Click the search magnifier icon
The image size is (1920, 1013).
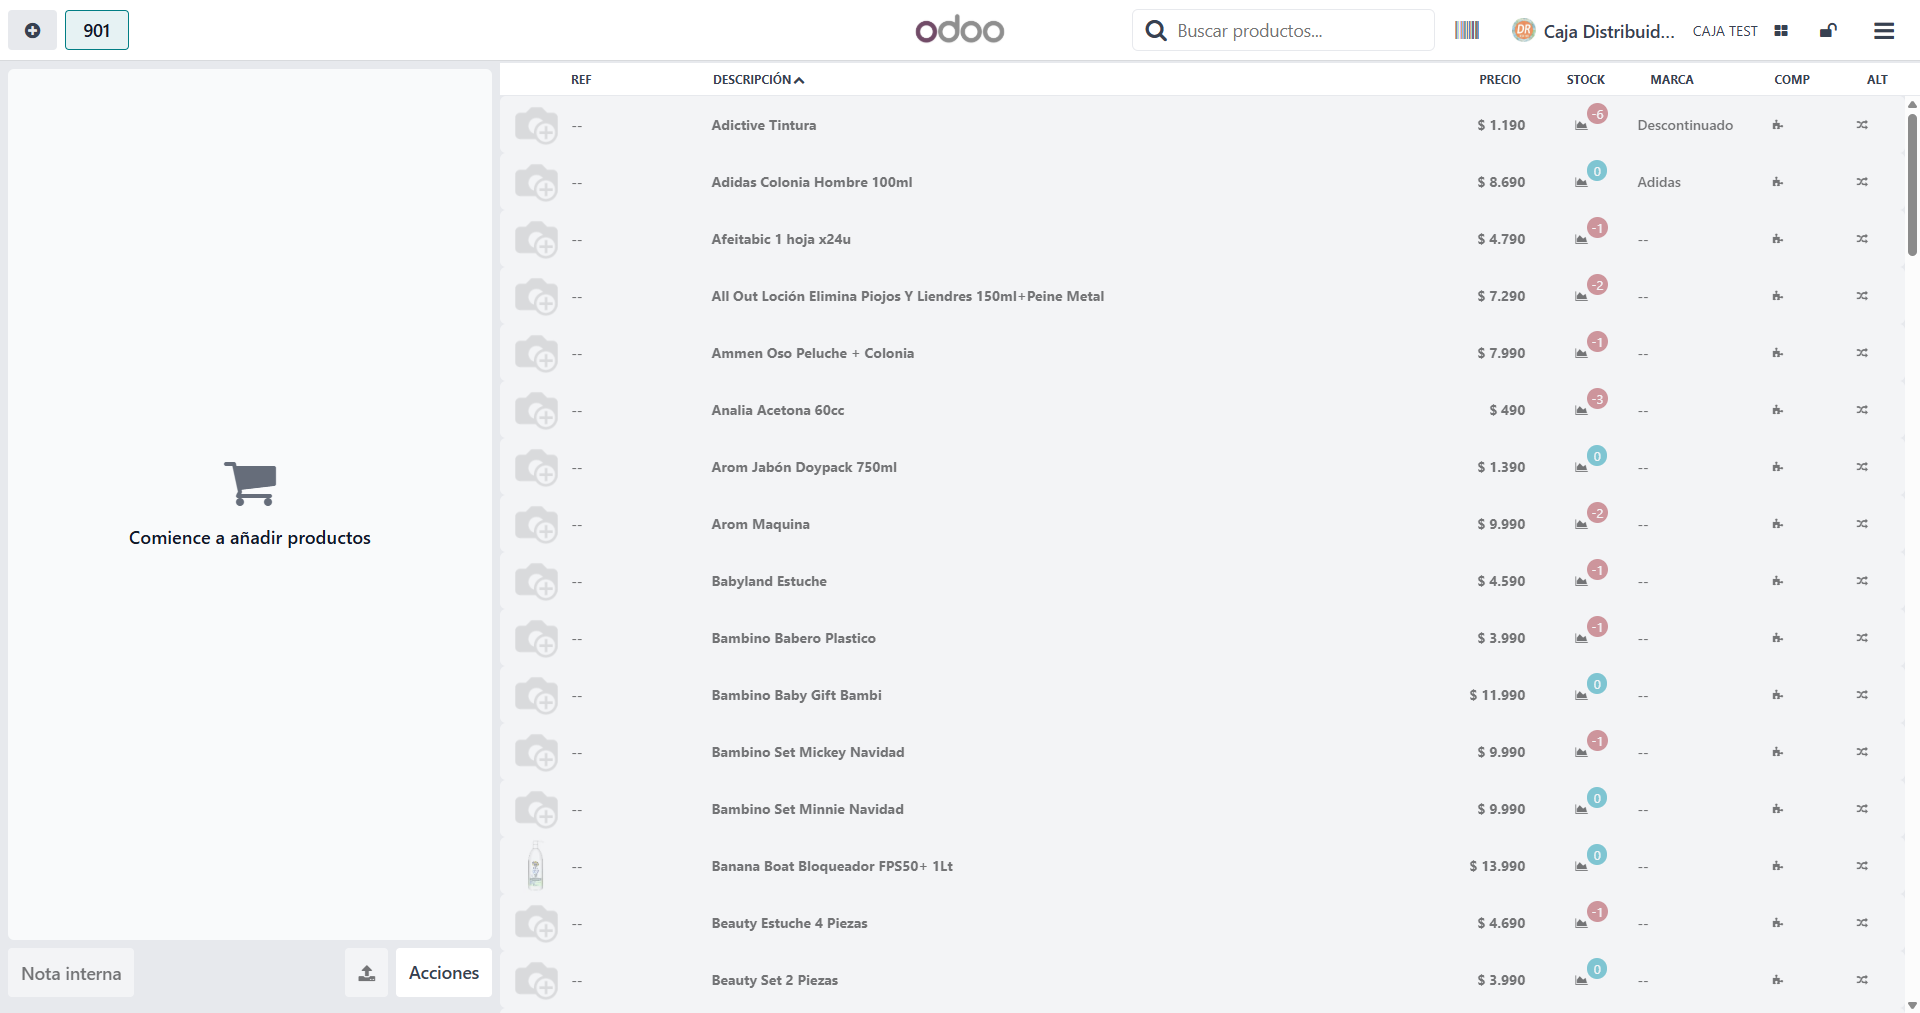click(x=1156, y=31)
